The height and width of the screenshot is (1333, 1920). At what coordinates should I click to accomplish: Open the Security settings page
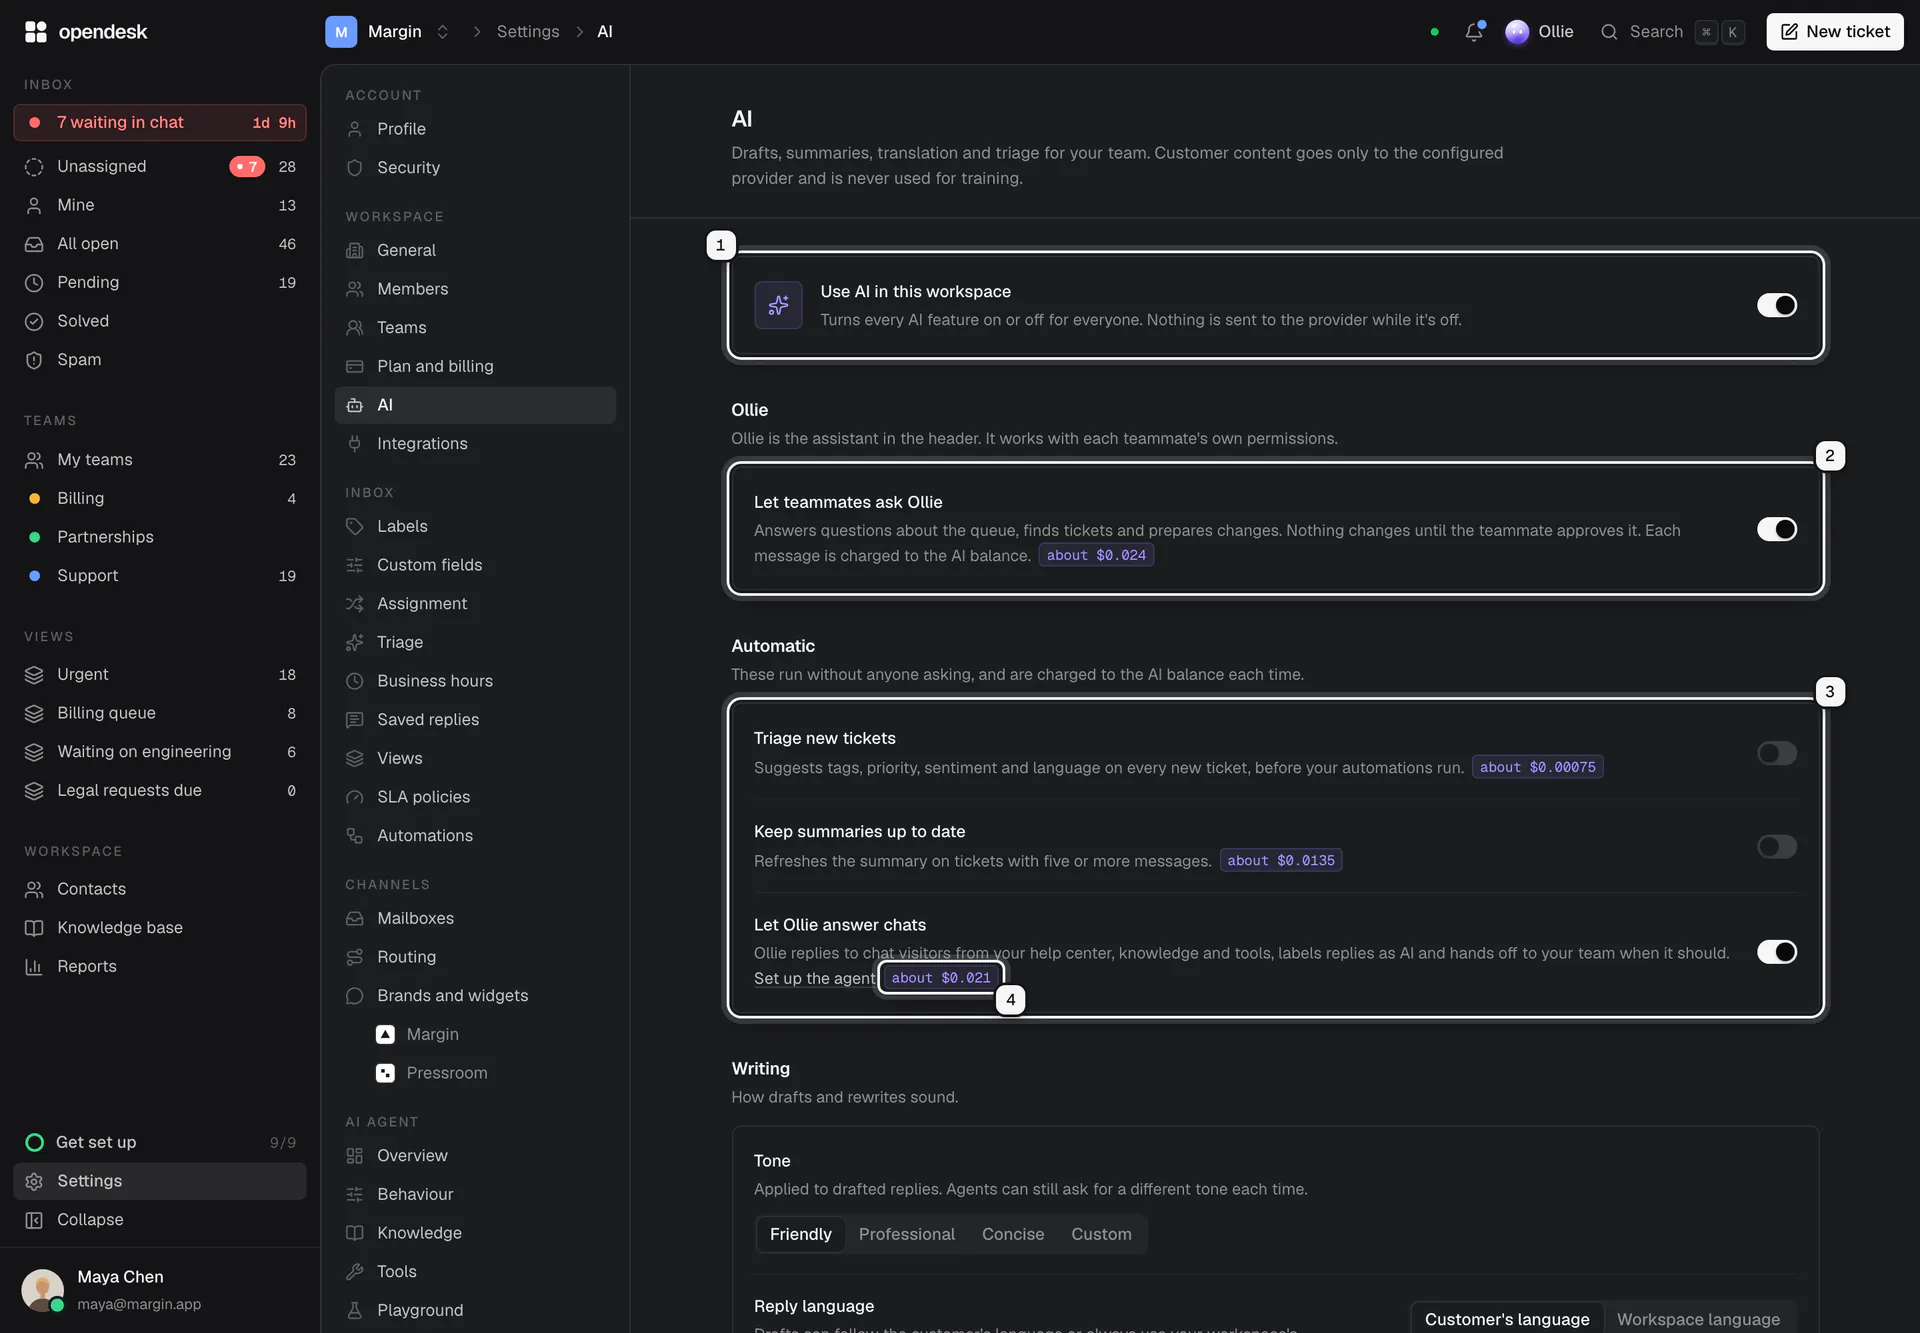pos(475,168)
